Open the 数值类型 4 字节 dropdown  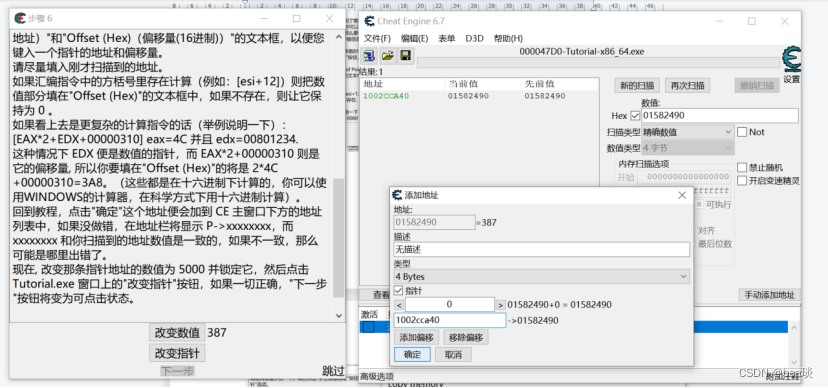click(x=688, y=148)
